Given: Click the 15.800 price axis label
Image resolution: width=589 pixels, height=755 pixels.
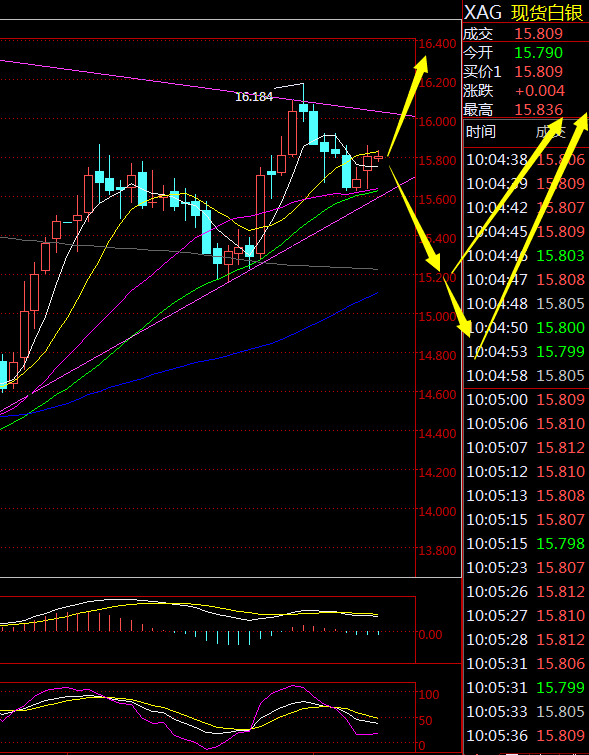Looking at the screenshot, I should (437, 160).
